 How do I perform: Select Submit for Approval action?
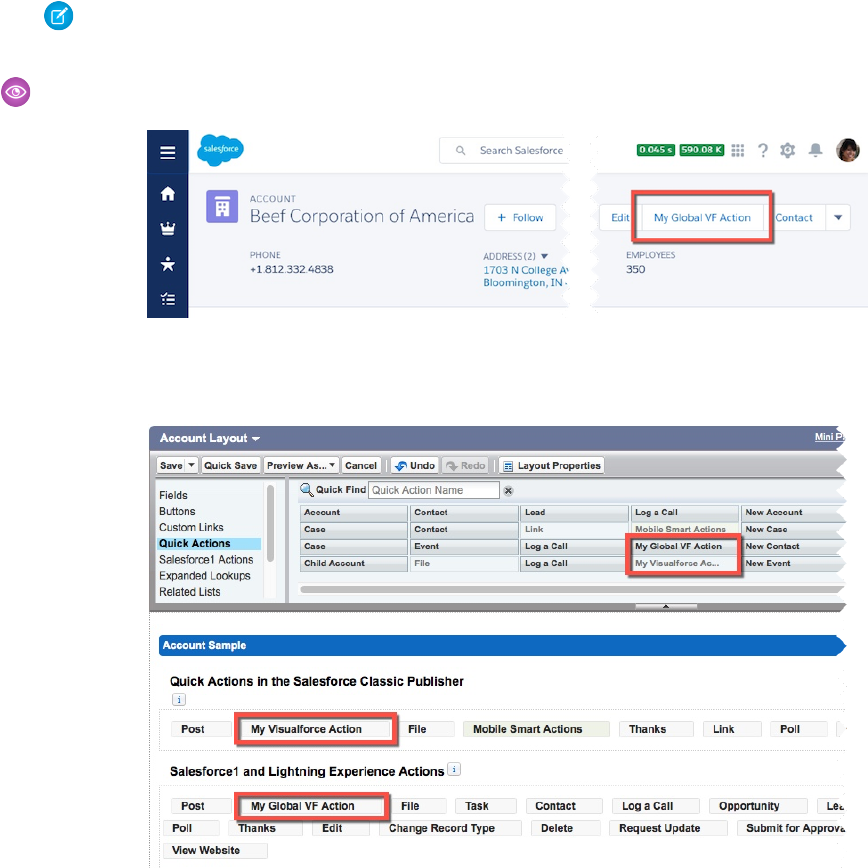pyautogui.click(x=791, y=828)
